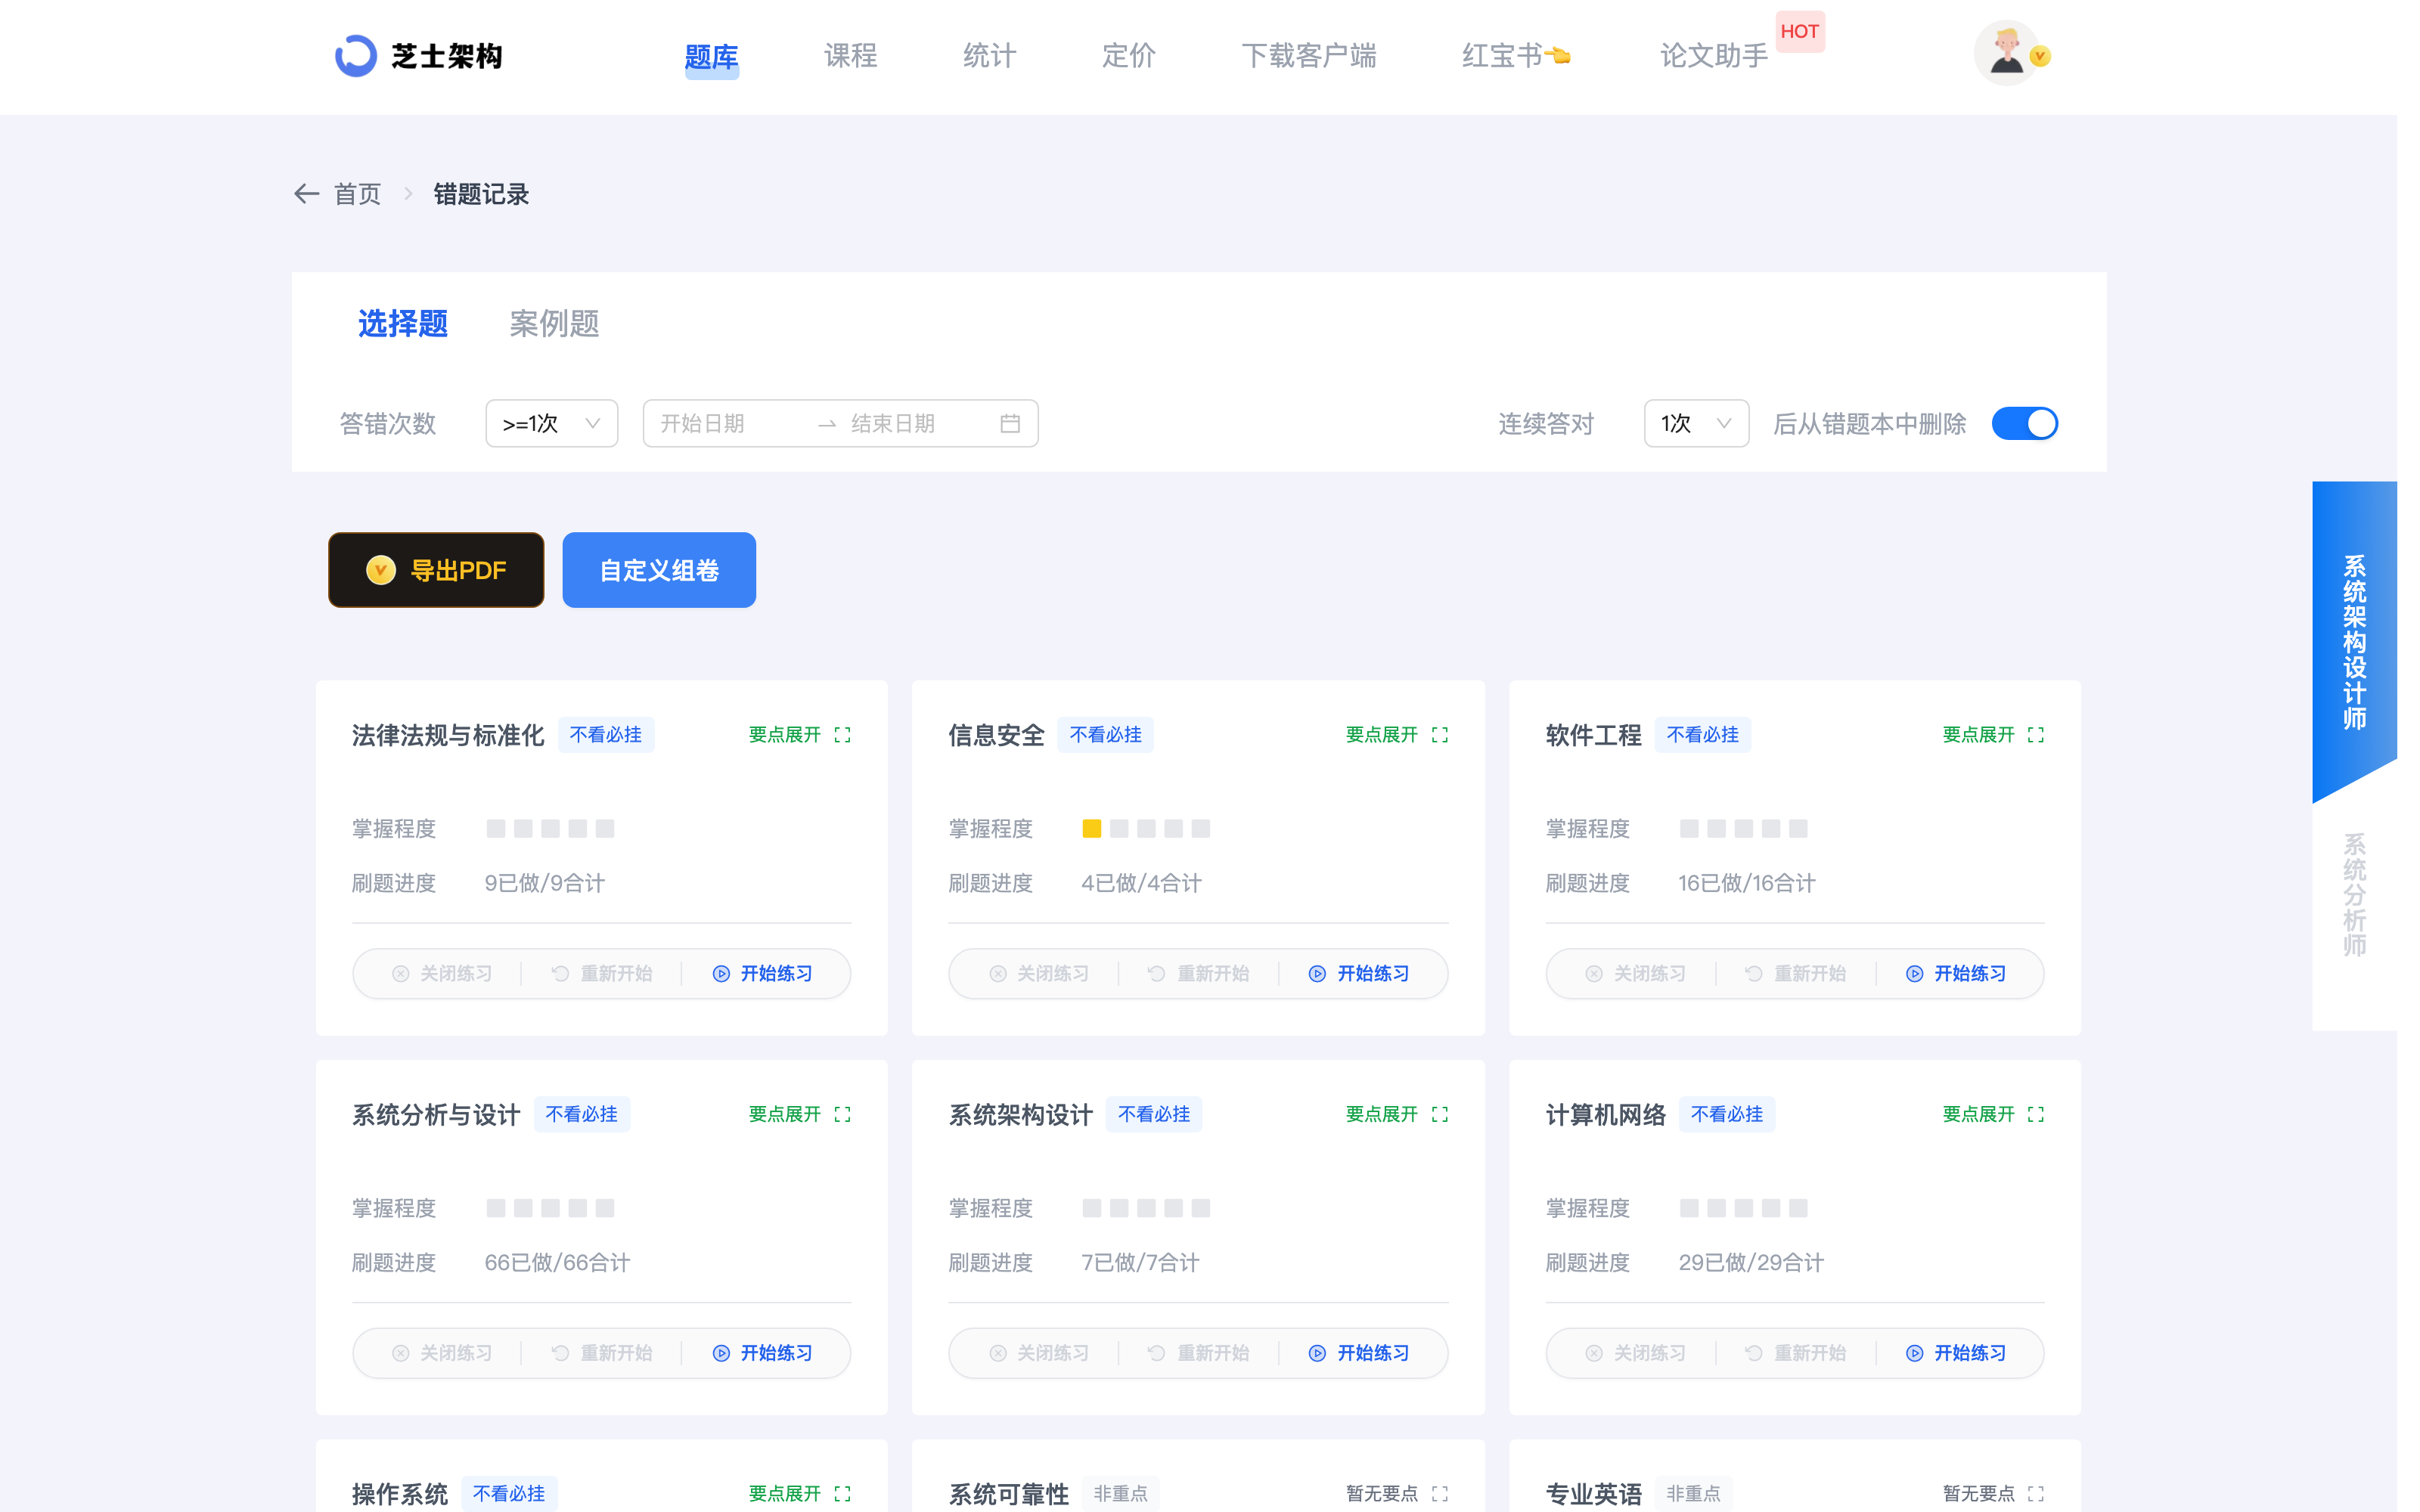This screenshot has height=1512, width=2420.
Task: Open 论文助手 in the navigation
Action: coord(1714,56)
